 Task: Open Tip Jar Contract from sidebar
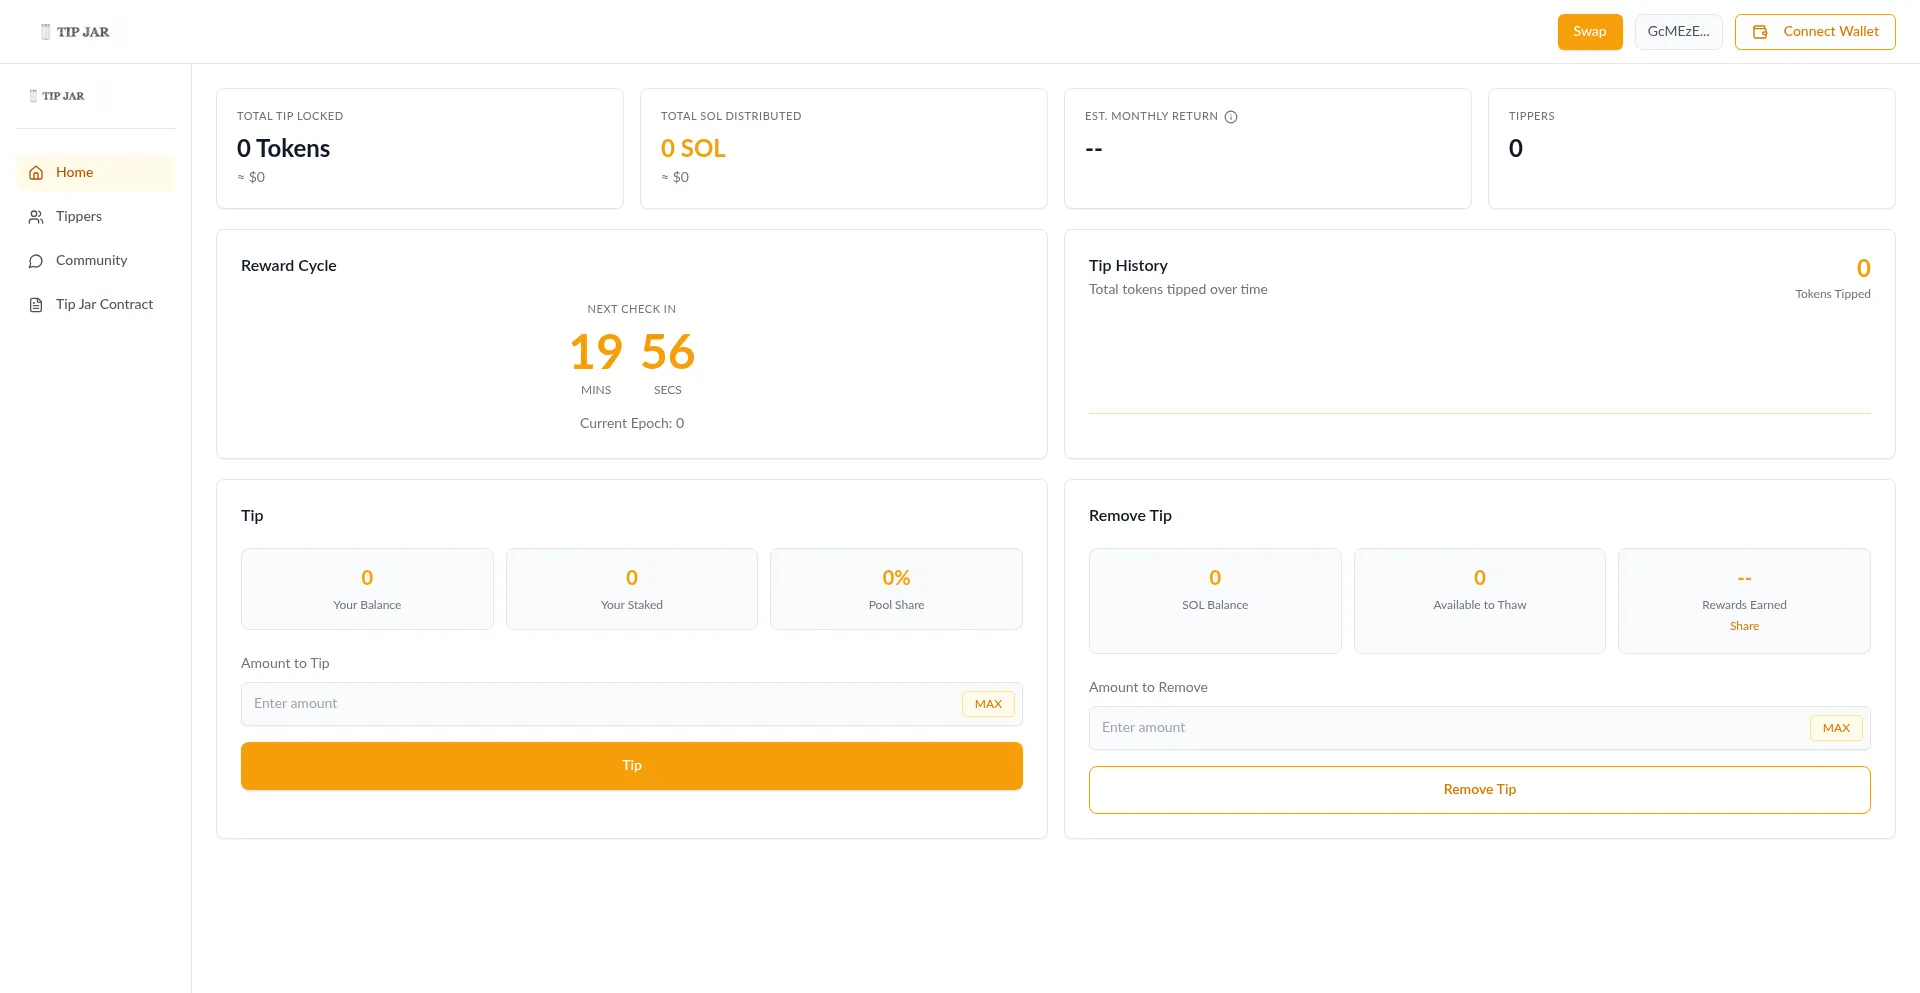tap(104, 305)
